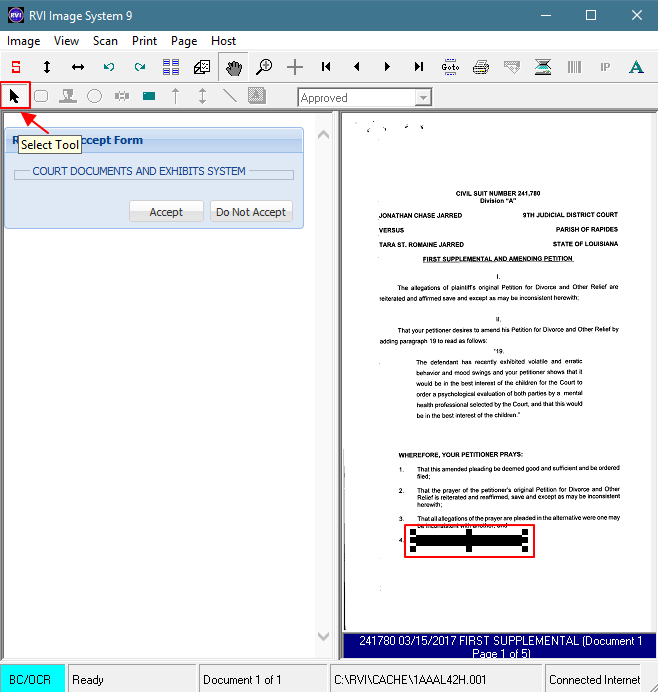Screen dimensions: 658x692
Task: Click the BC/OCR status indicator
Action: click(x=32, y=679)
